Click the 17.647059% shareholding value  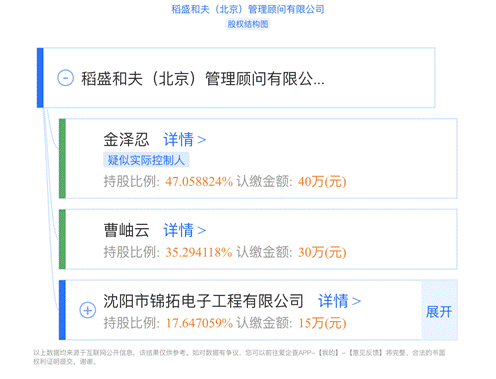click(x=199, y=323)
